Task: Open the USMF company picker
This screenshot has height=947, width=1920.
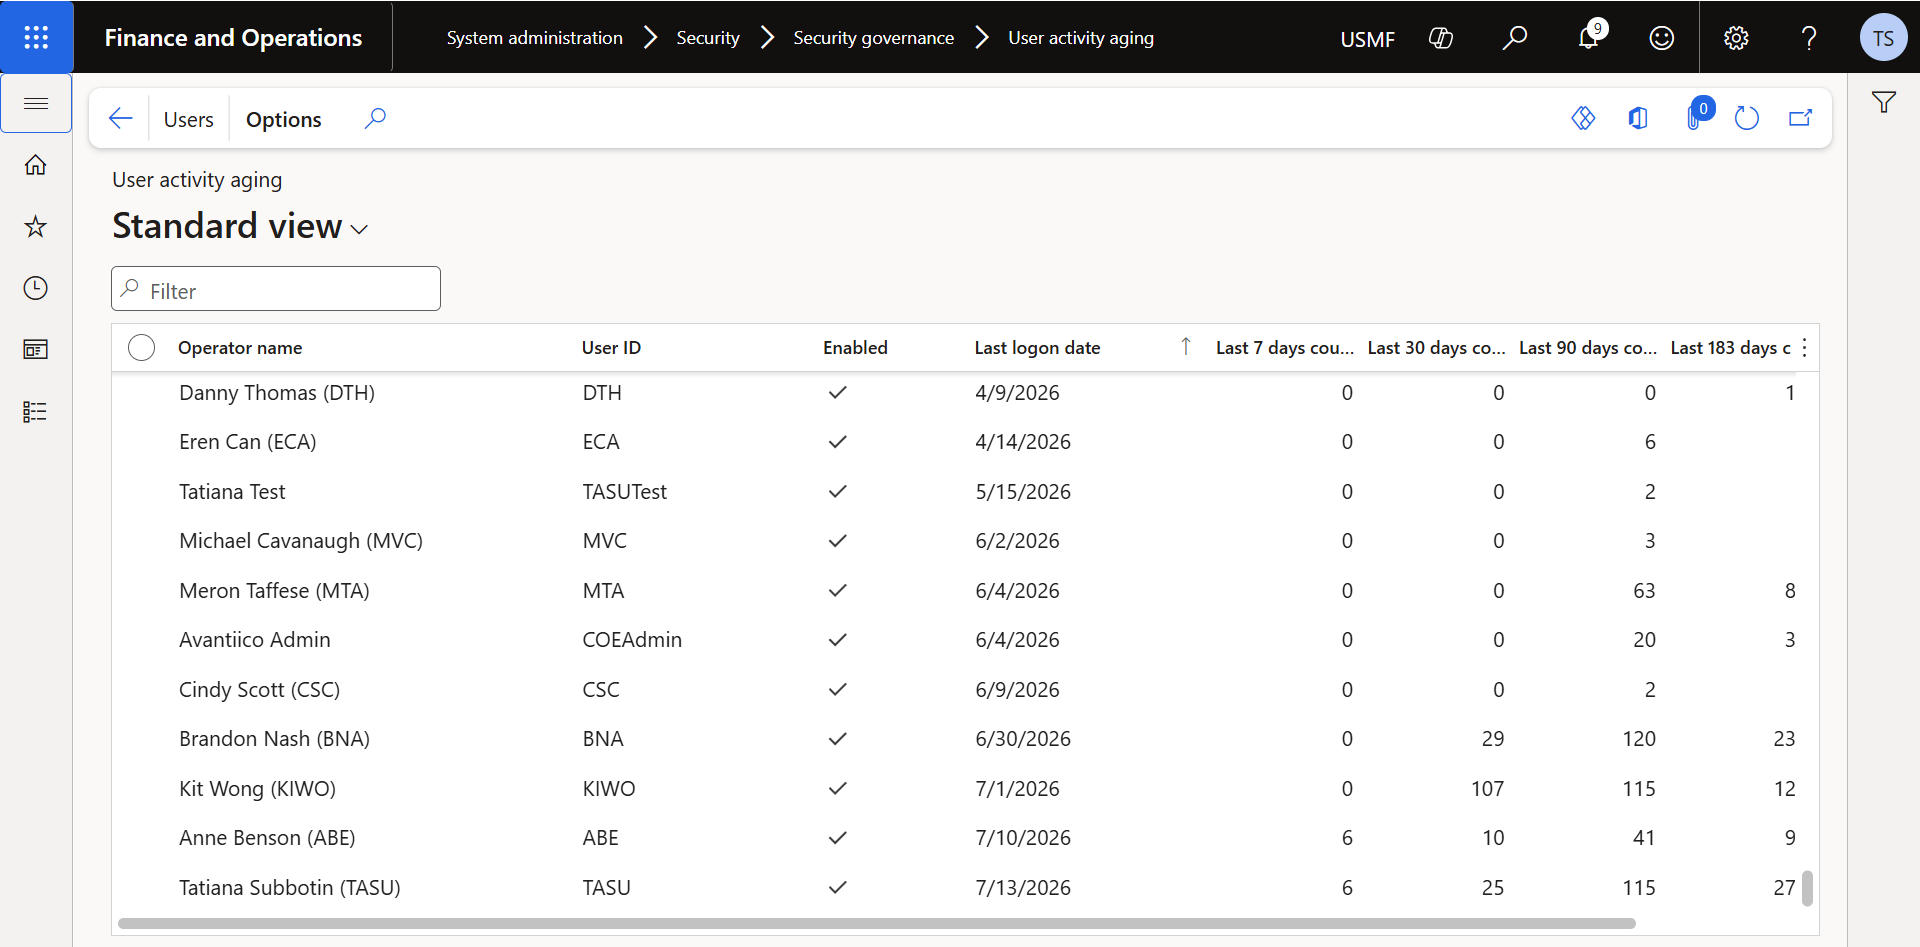Action: (1367, 39)
